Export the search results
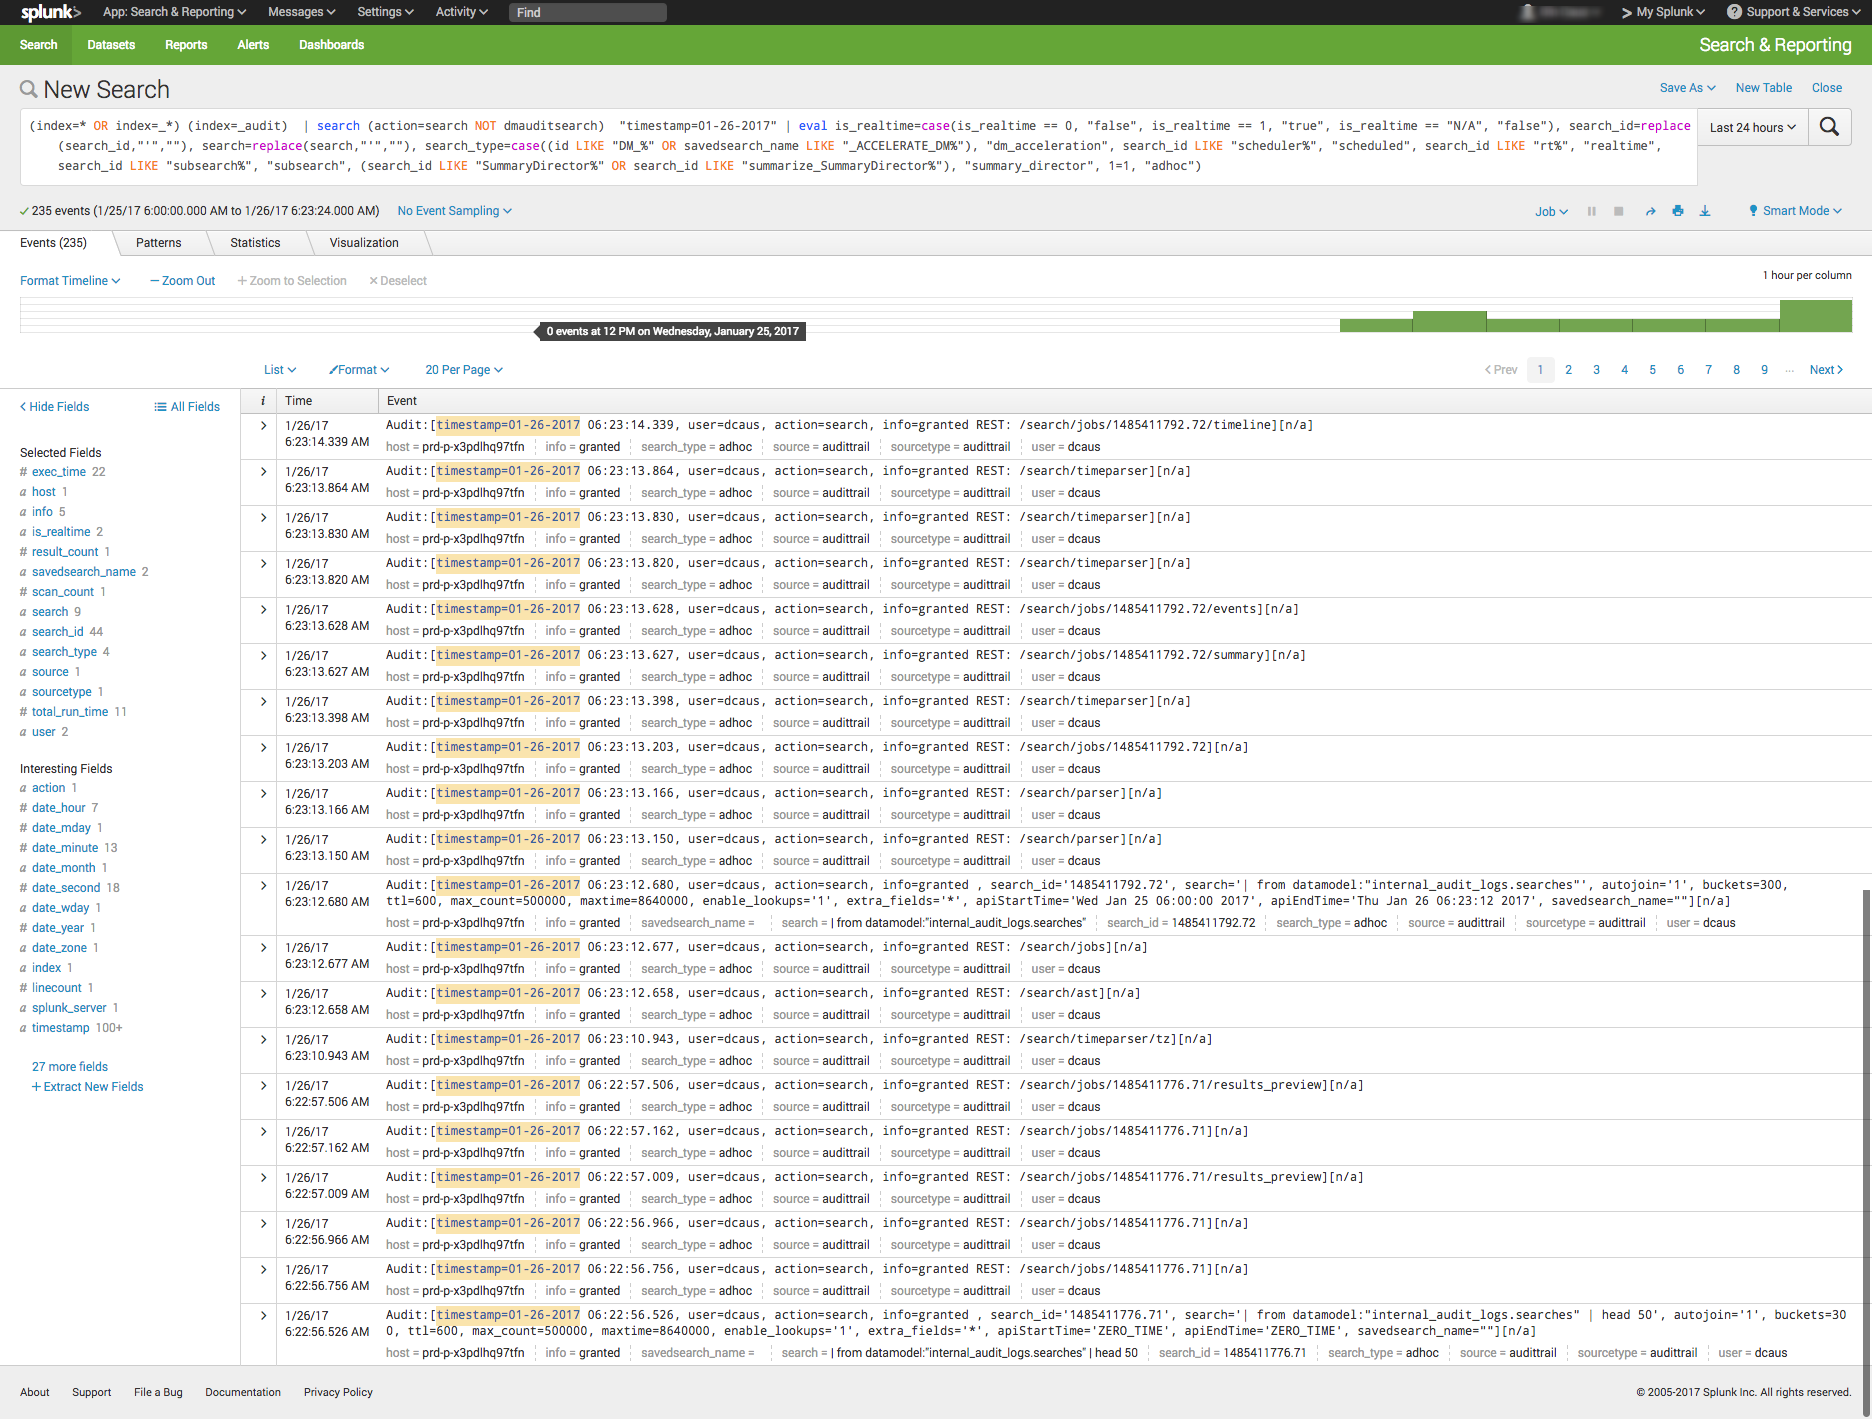 tap(1706, 211)
